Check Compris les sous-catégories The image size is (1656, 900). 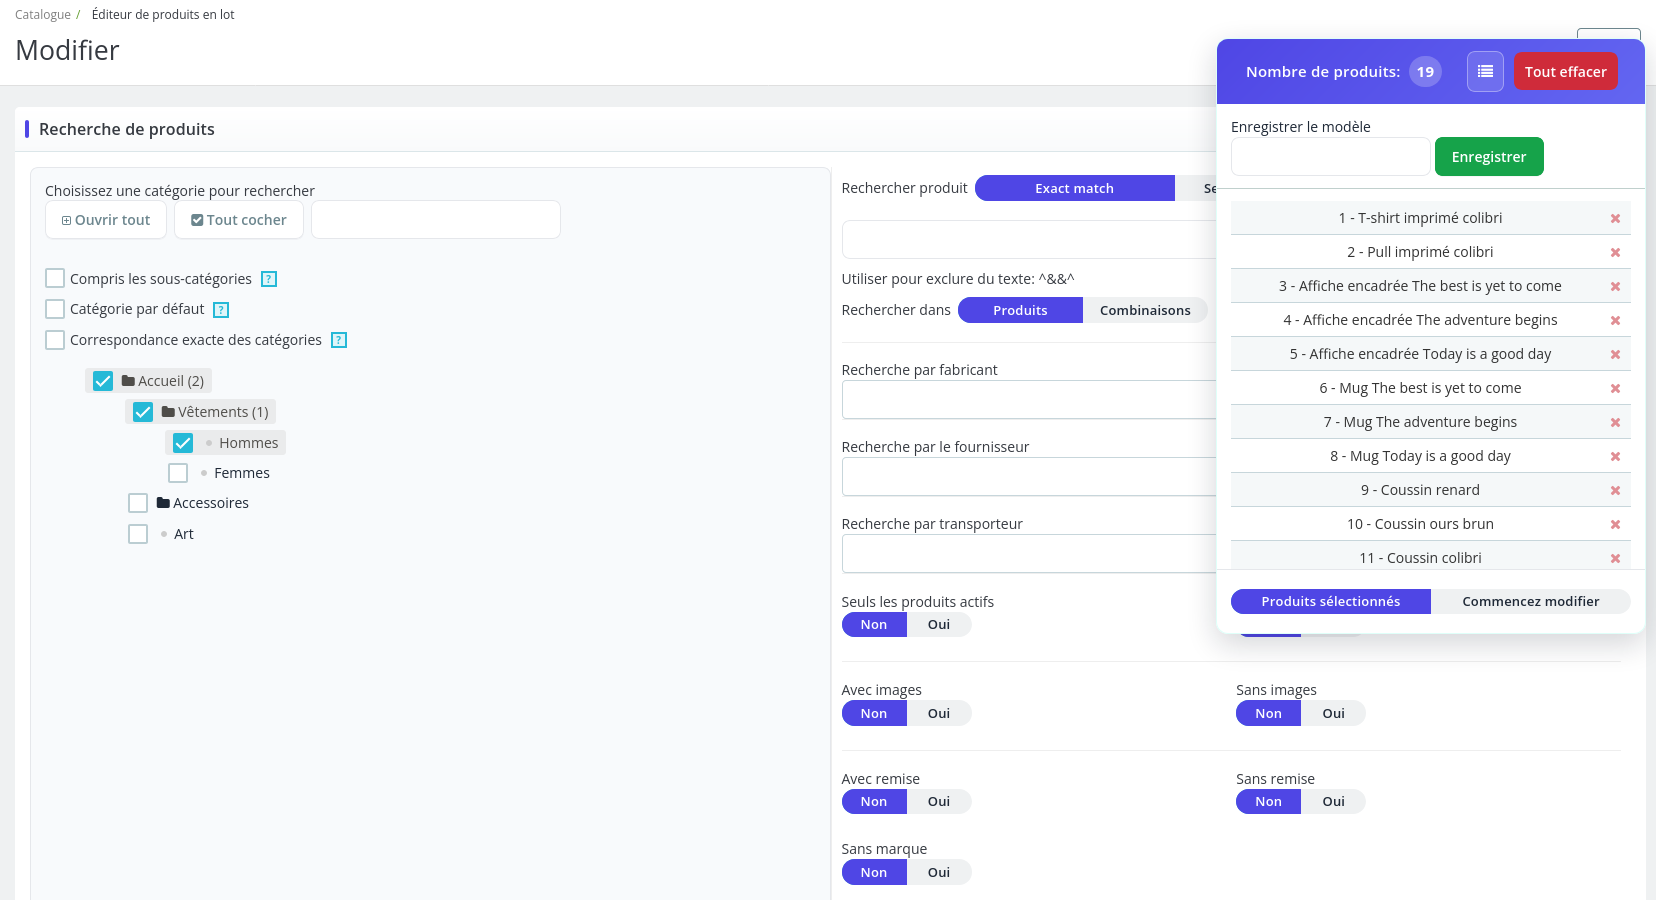tap(55, 278)
